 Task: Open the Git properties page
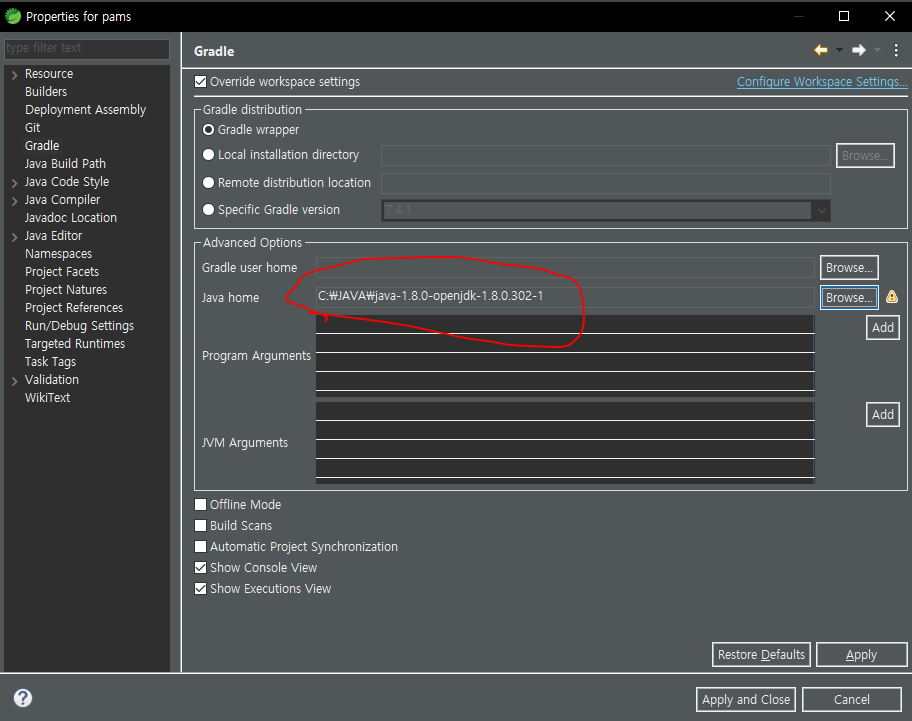(x=33, y=127)
